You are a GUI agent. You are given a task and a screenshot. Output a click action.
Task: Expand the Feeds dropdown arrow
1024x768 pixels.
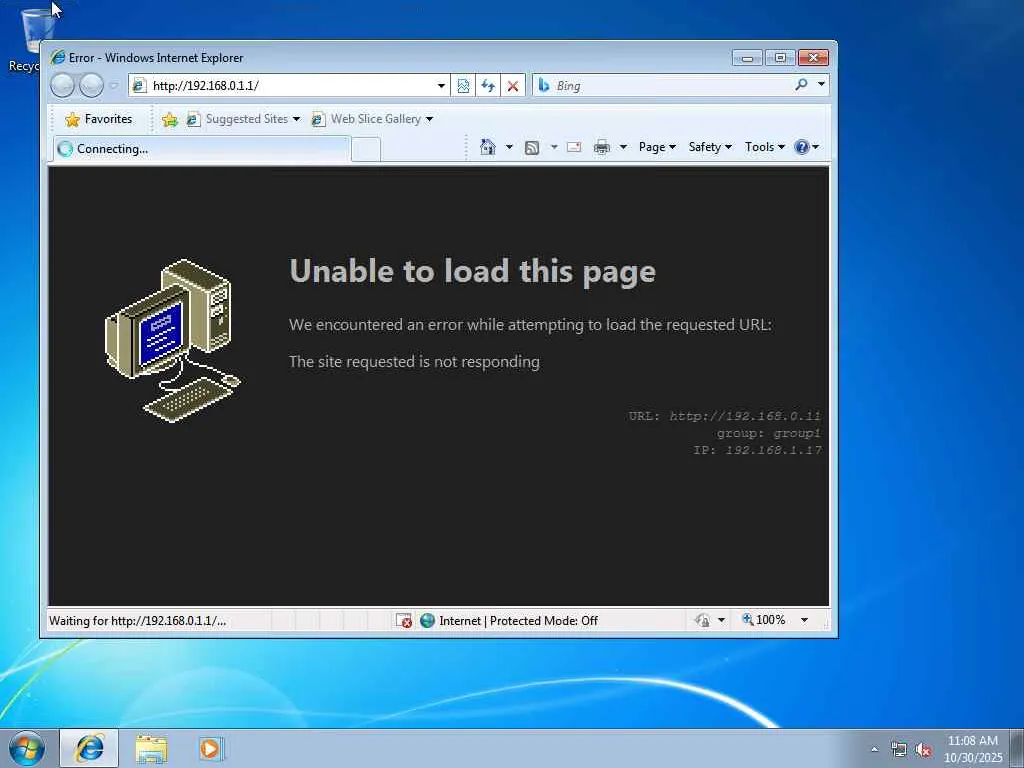point(554,147)
